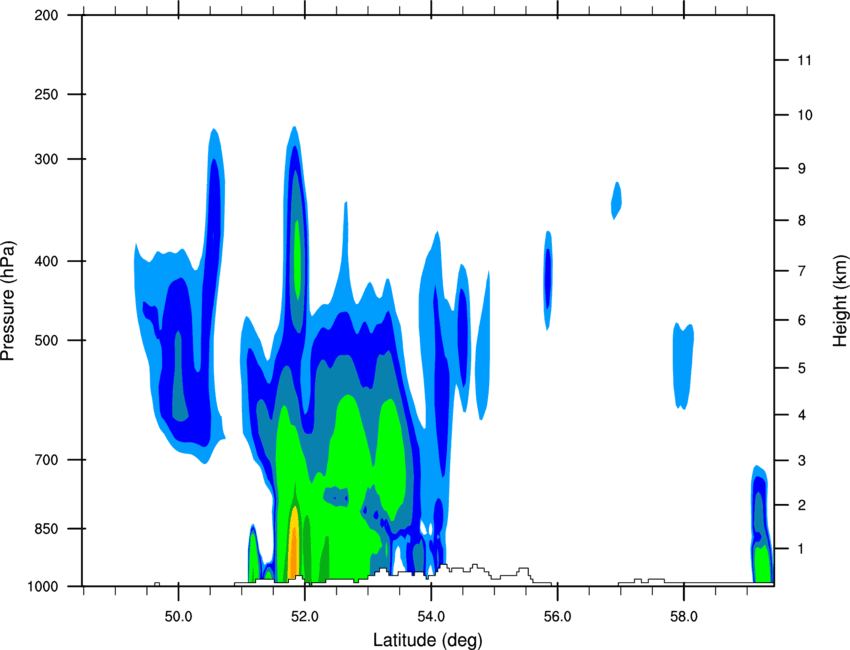Pick the 7 km height label
Screen dimensions: 850x650
(801, 271)
